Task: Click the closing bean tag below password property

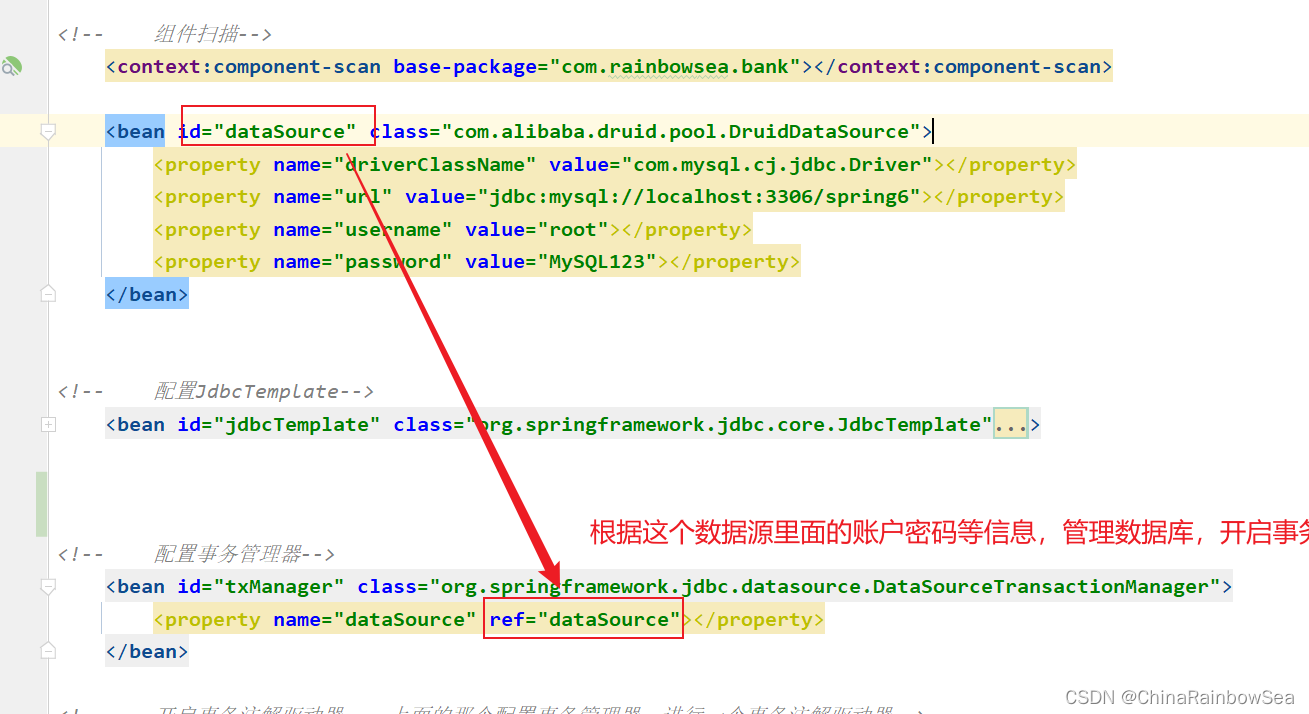Action: [147, 294]
